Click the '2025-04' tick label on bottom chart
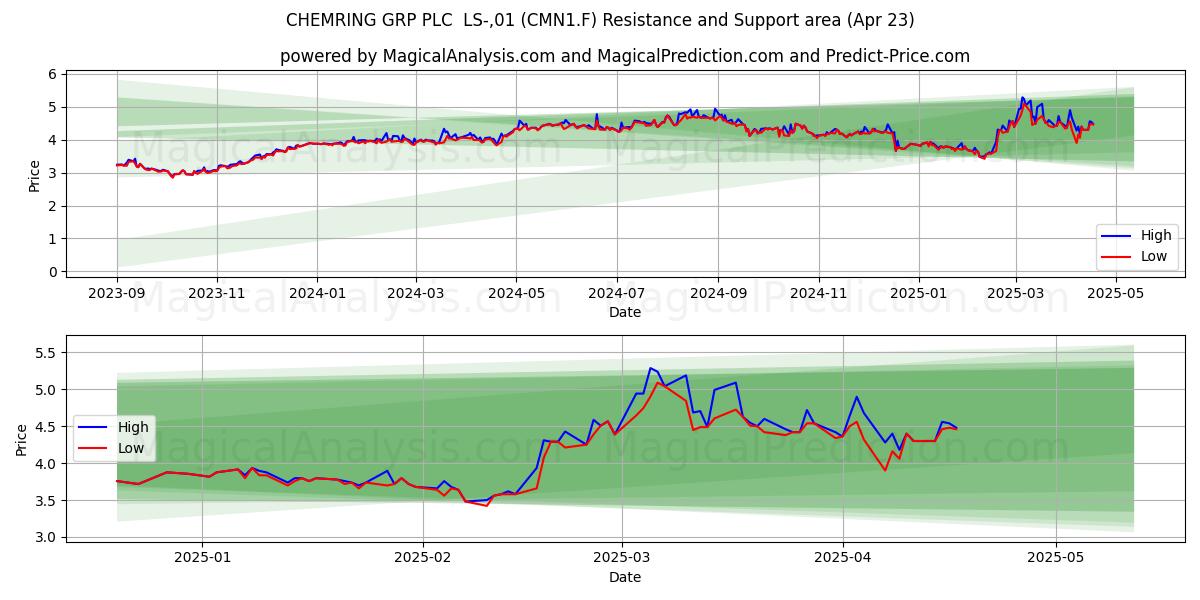 [843, 559]
